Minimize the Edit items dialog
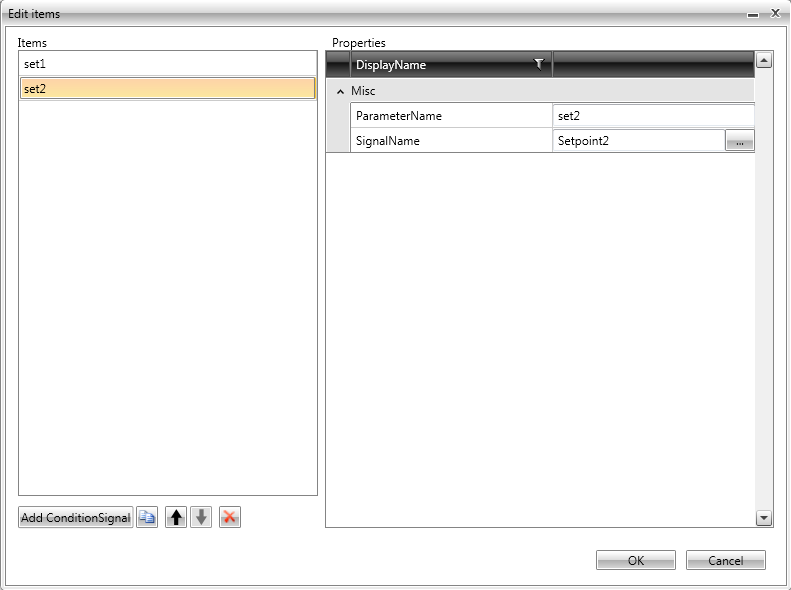The image size is (791, 590). 752,14
